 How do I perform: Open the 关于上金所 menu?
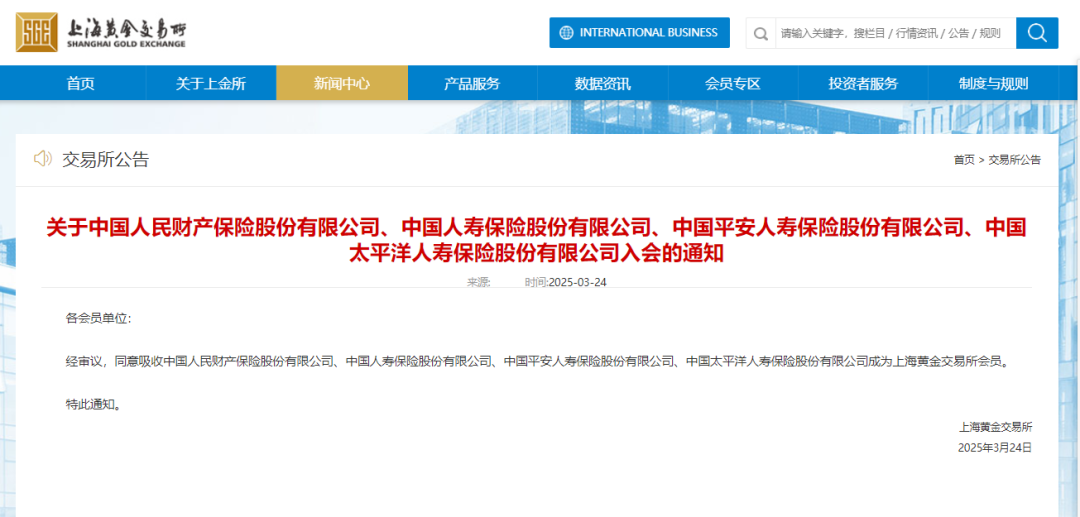click(x=210, y=83)
